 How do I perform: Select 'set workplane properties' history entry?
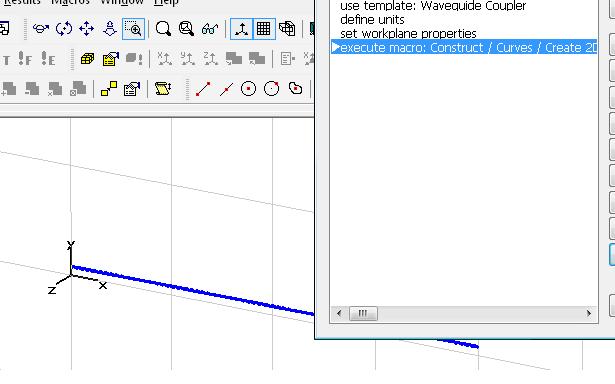point(408,34)
